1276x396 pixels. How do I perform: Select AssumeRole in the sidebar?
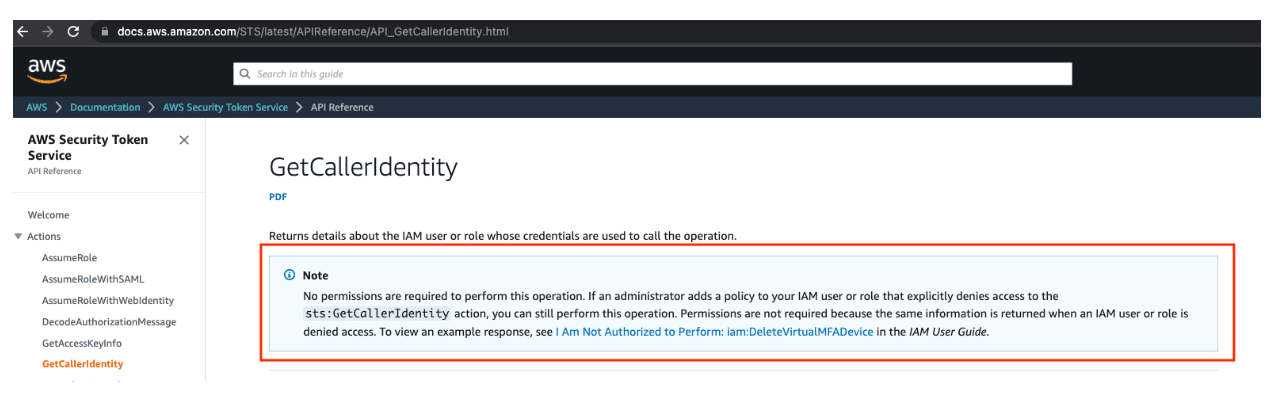click(x=68, y=258)
